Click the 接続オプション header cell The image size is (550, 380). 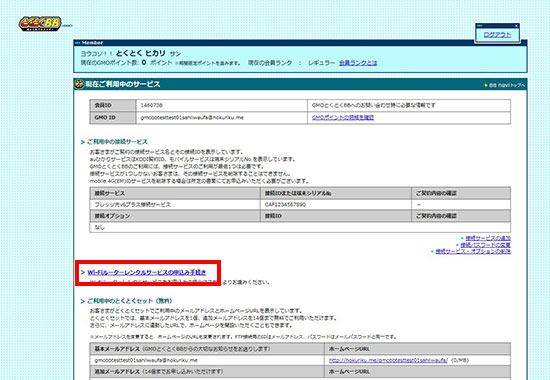[175, 216]
